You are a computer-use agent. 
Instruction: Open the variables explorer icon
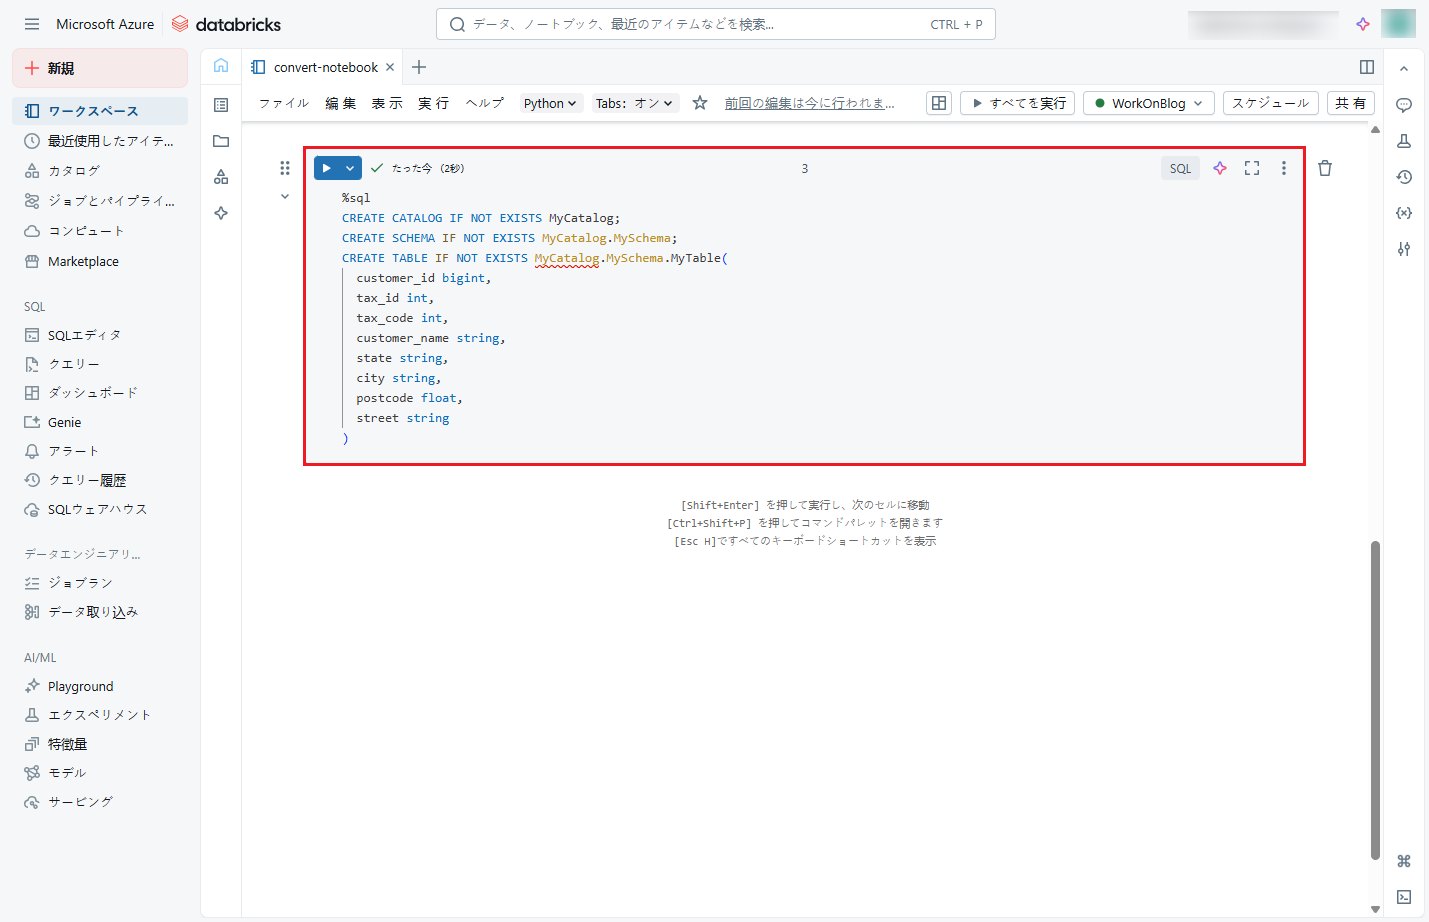click(x=1404, y=213)
